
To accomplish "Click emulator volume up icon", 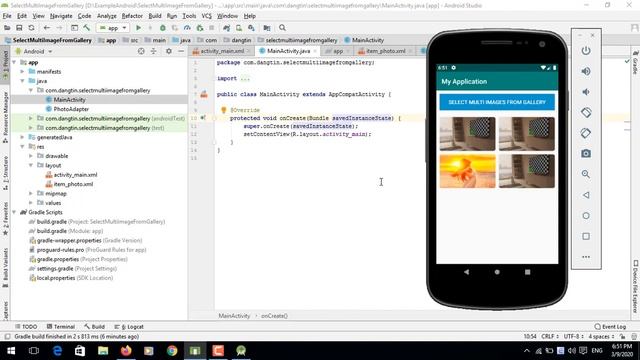I will (x=586, y=71).
